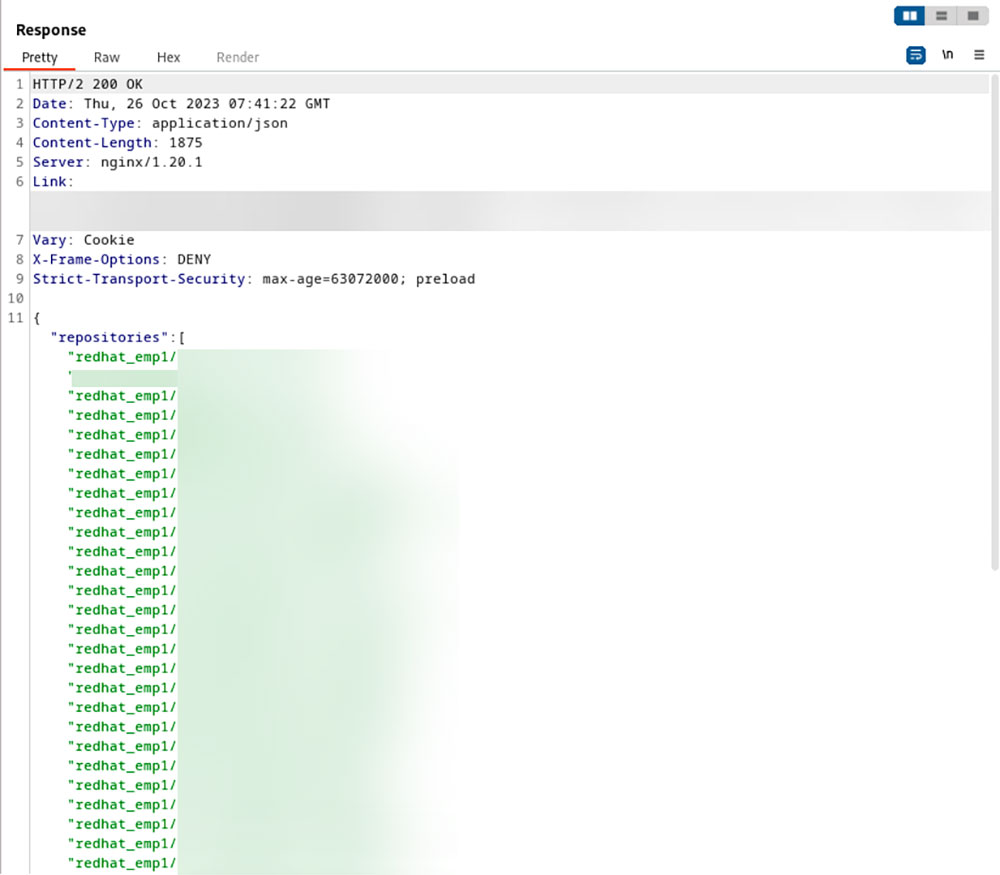
Task: Click the Strict-Transport-Security header line
Action: pos(254,279)
